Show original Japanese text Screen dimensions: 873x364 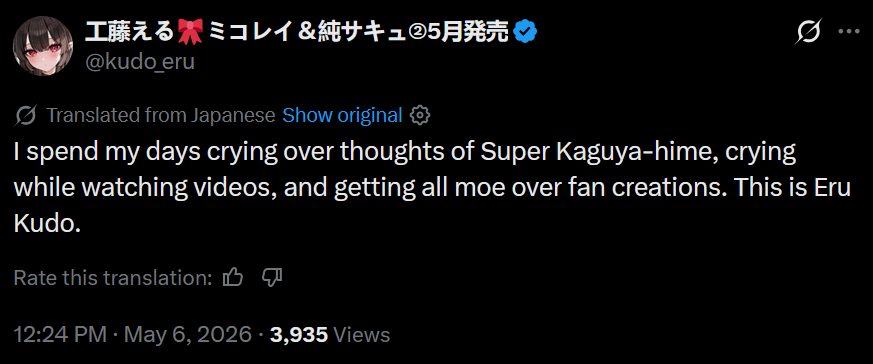[x=342, y=115]
